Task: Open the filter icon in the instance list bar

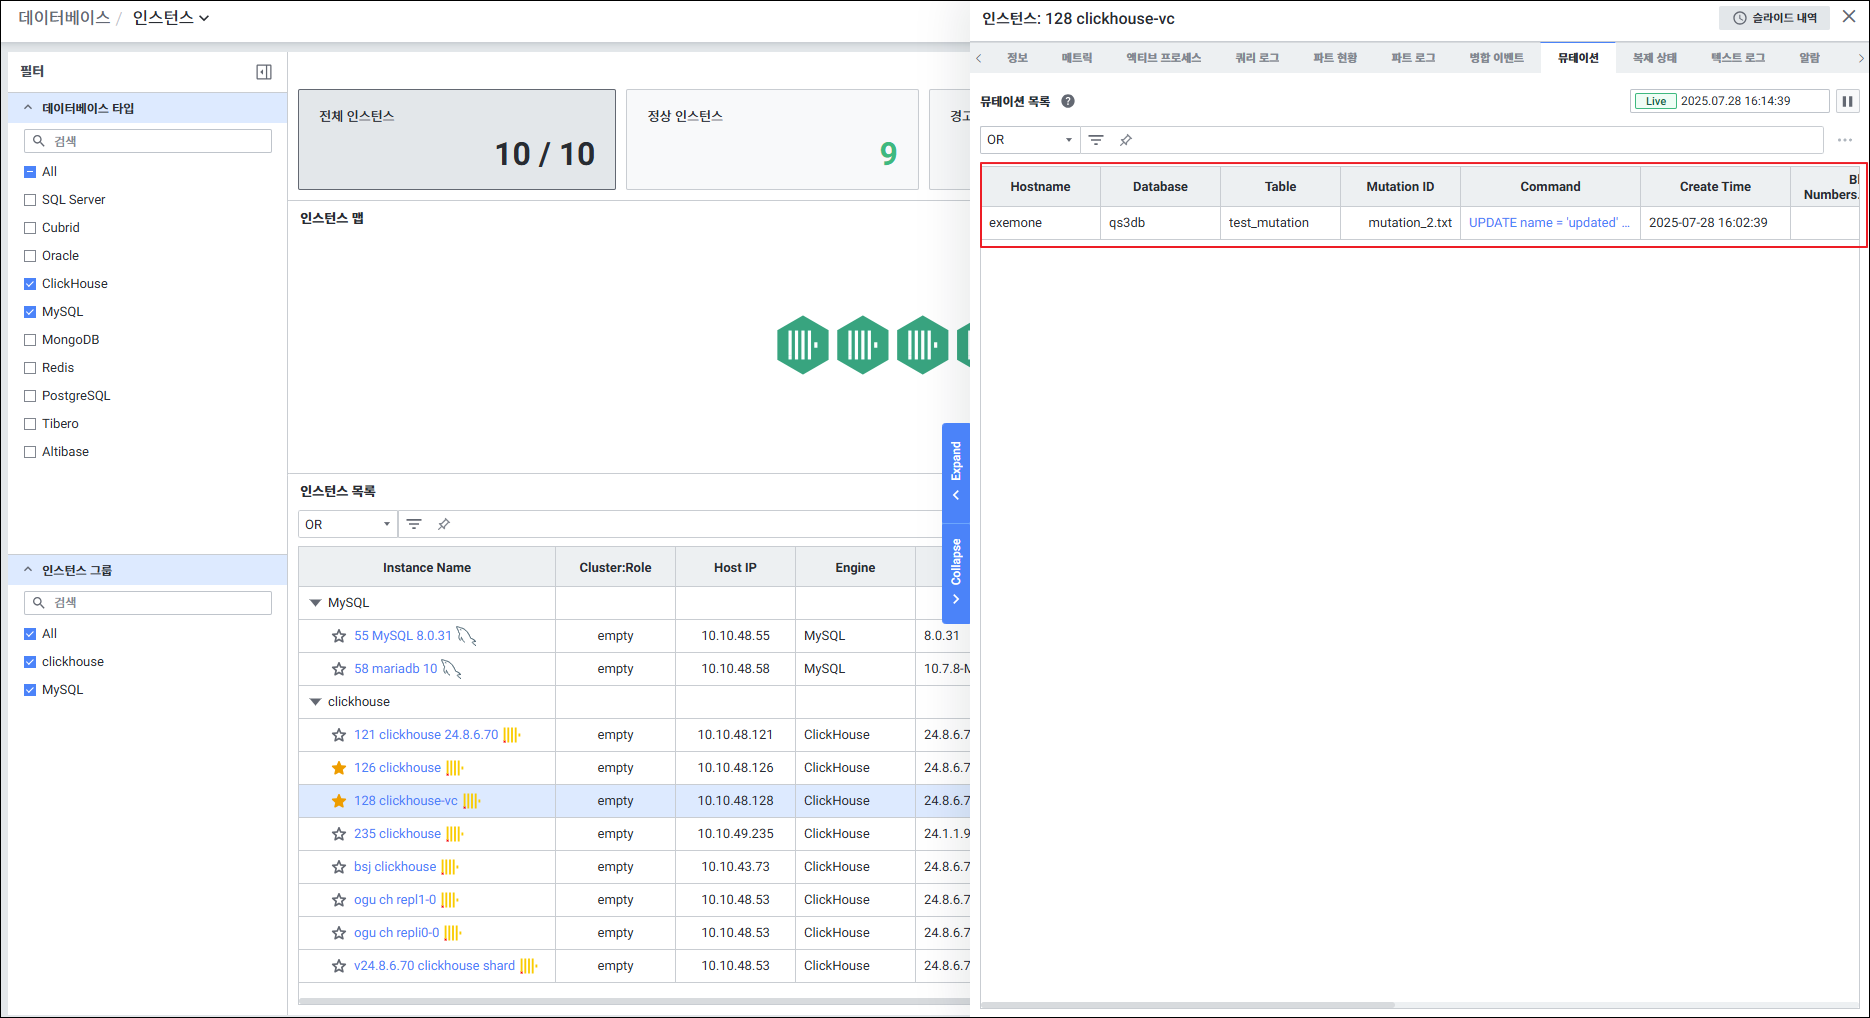Action: coord(414,524)
